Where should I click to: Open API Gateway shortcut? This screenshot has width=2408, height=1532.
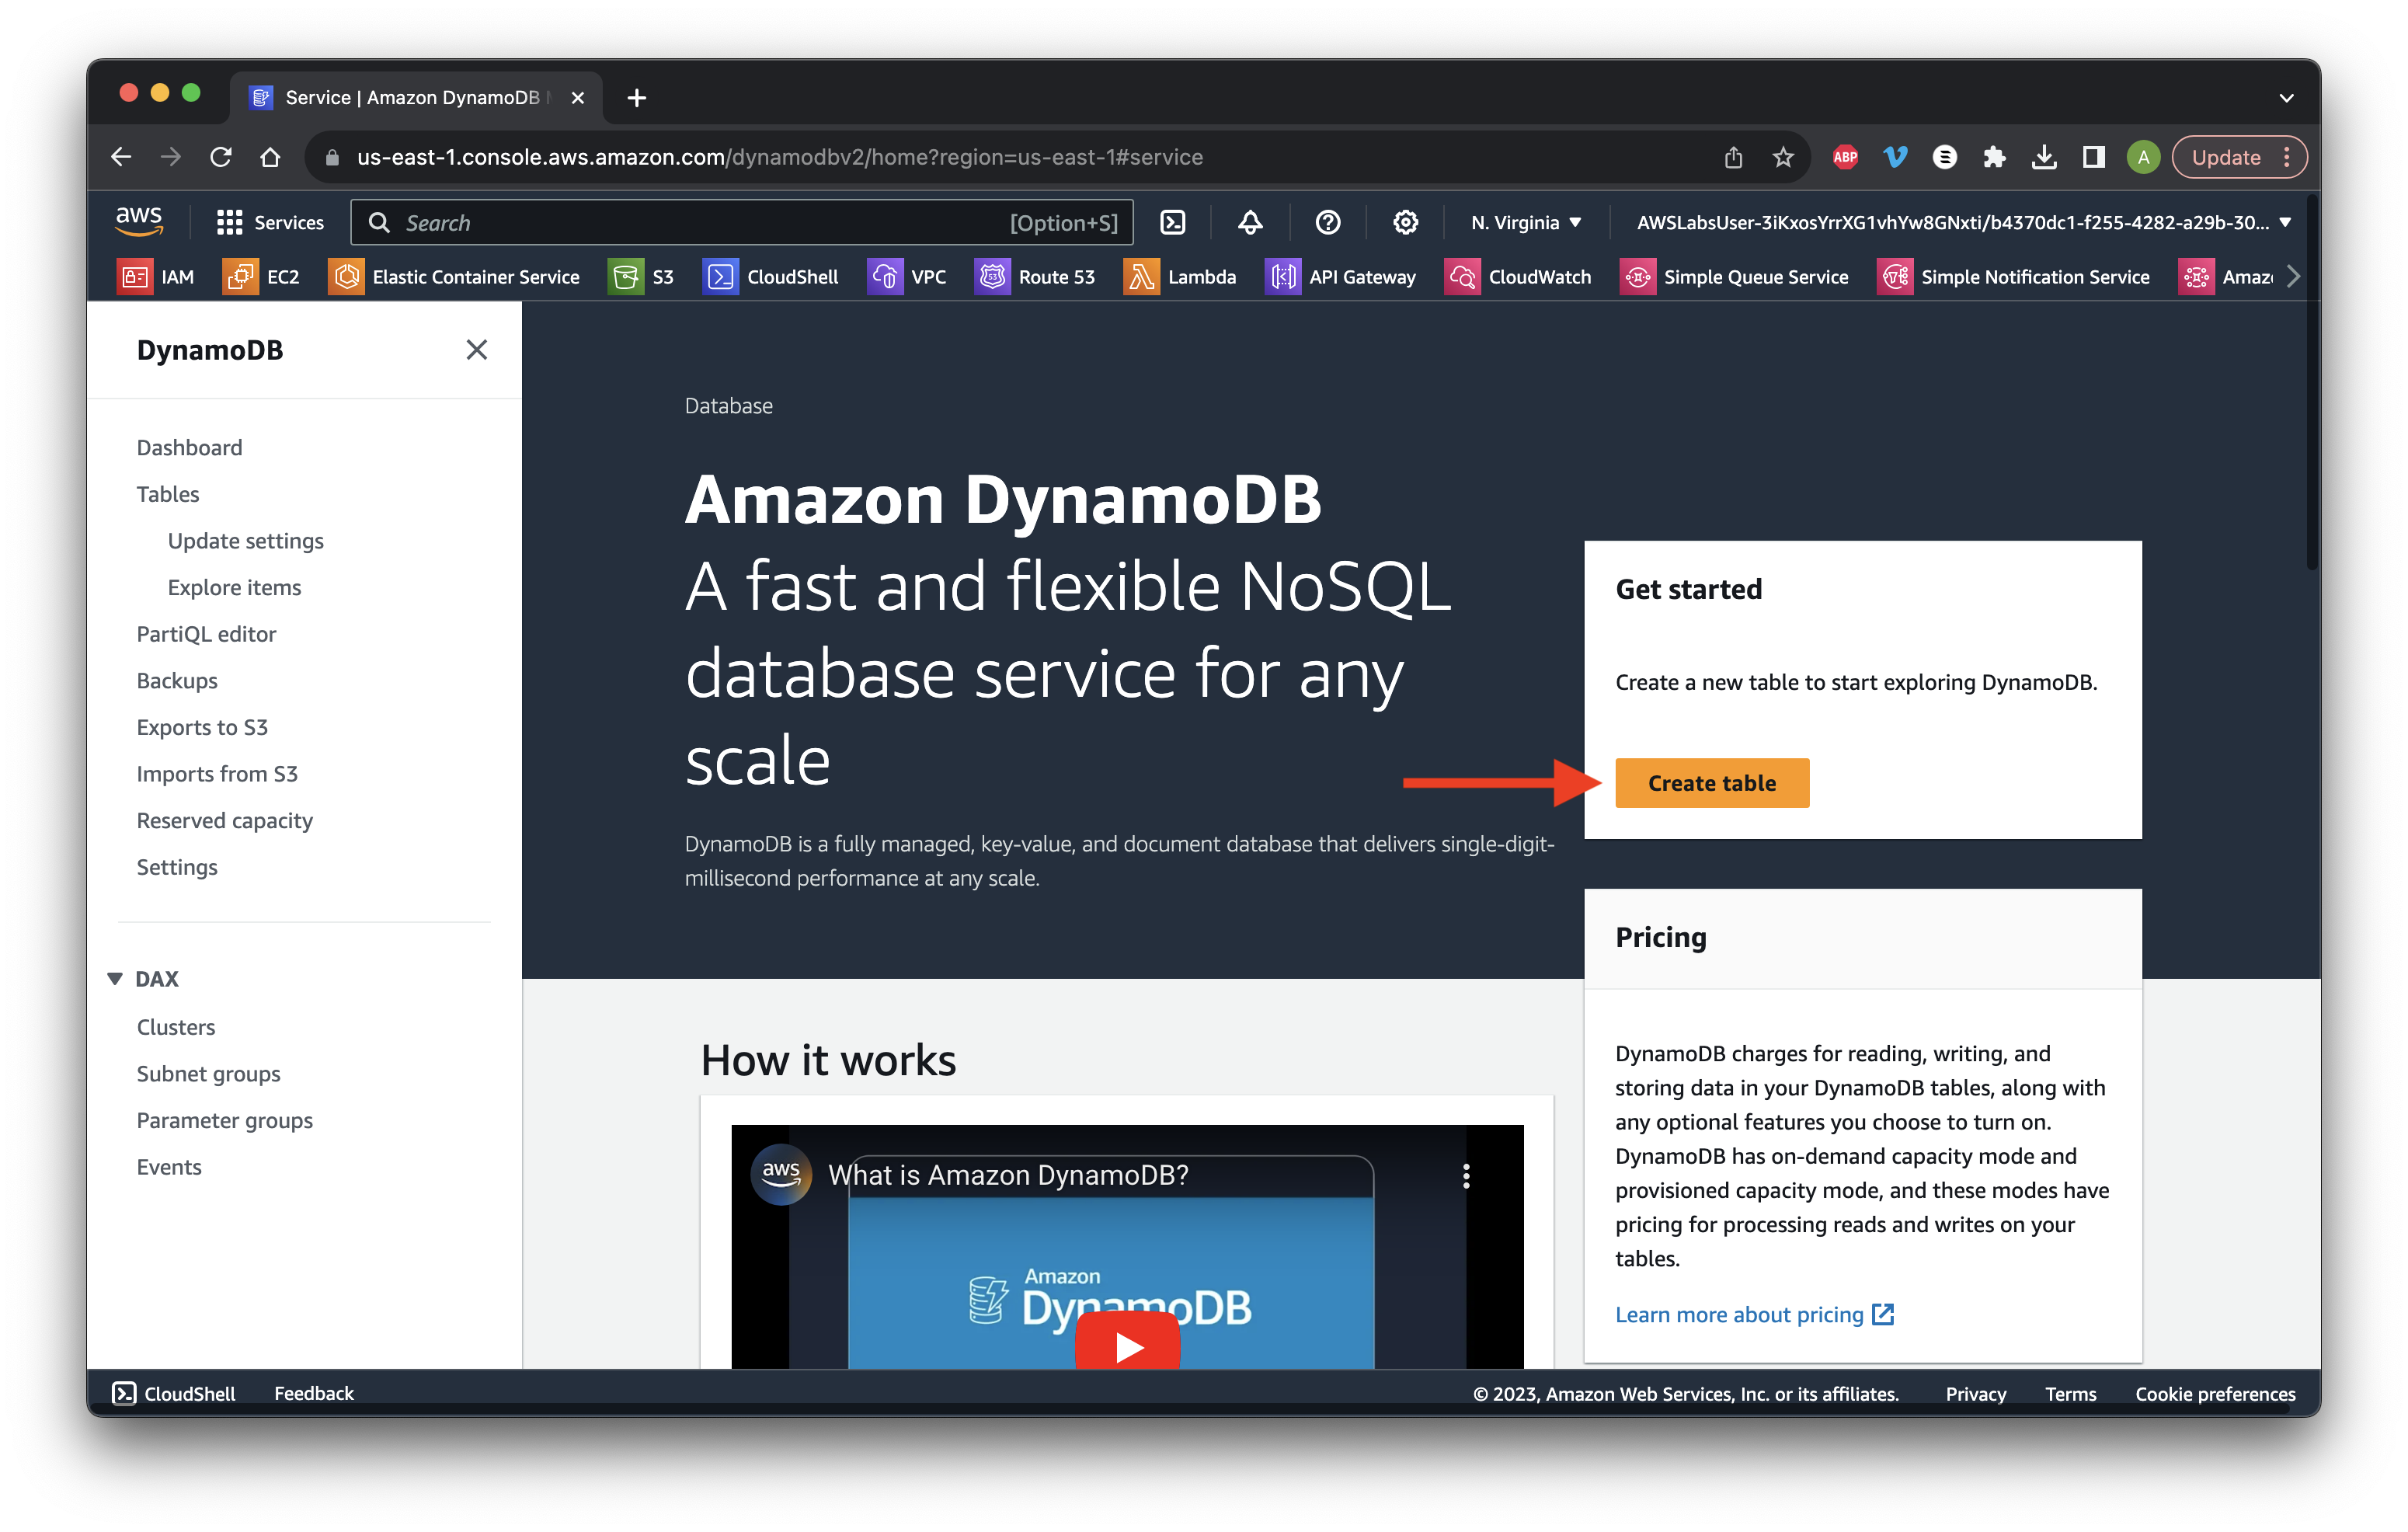[x=1340, y=277]
